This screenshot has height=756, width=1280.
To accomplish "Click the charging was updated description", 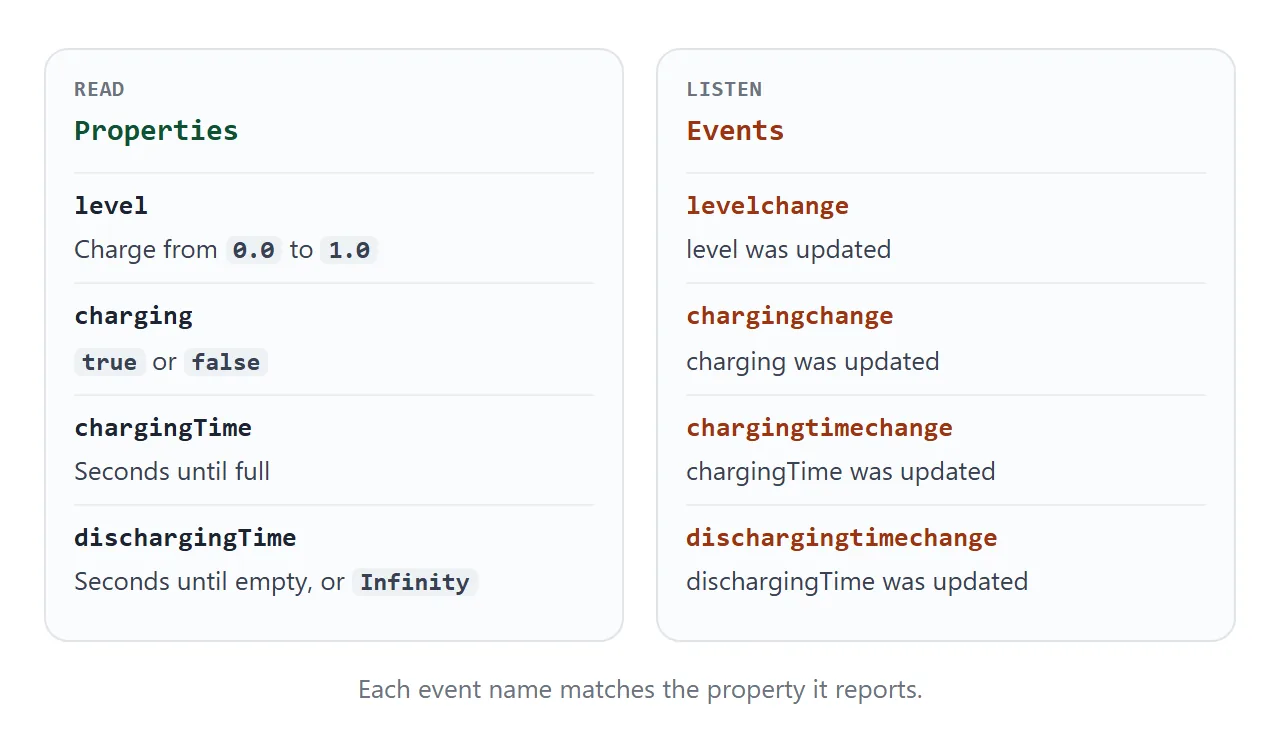I will click(x=812, y=361).
